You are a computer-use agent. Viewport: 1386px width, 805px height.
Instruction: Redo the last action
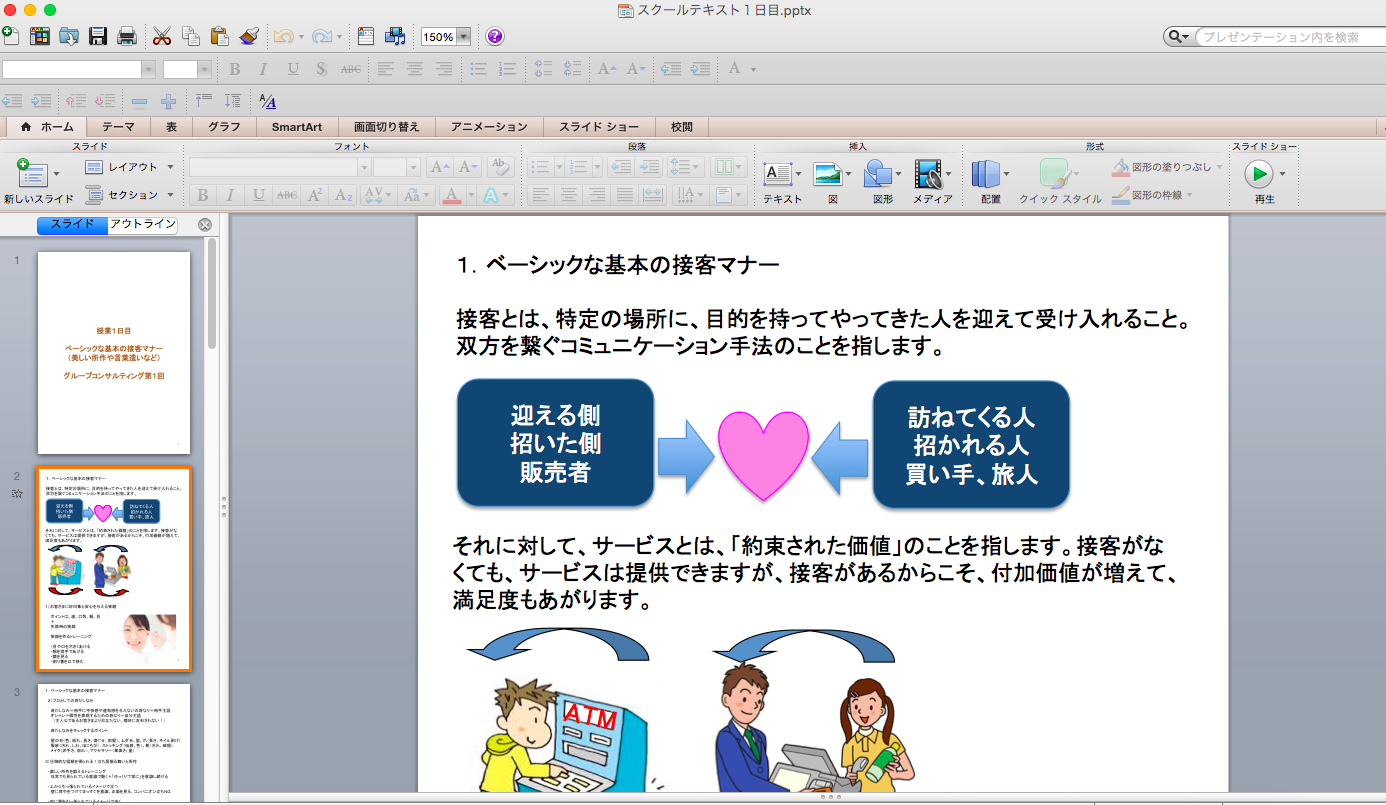pos(321,37)
